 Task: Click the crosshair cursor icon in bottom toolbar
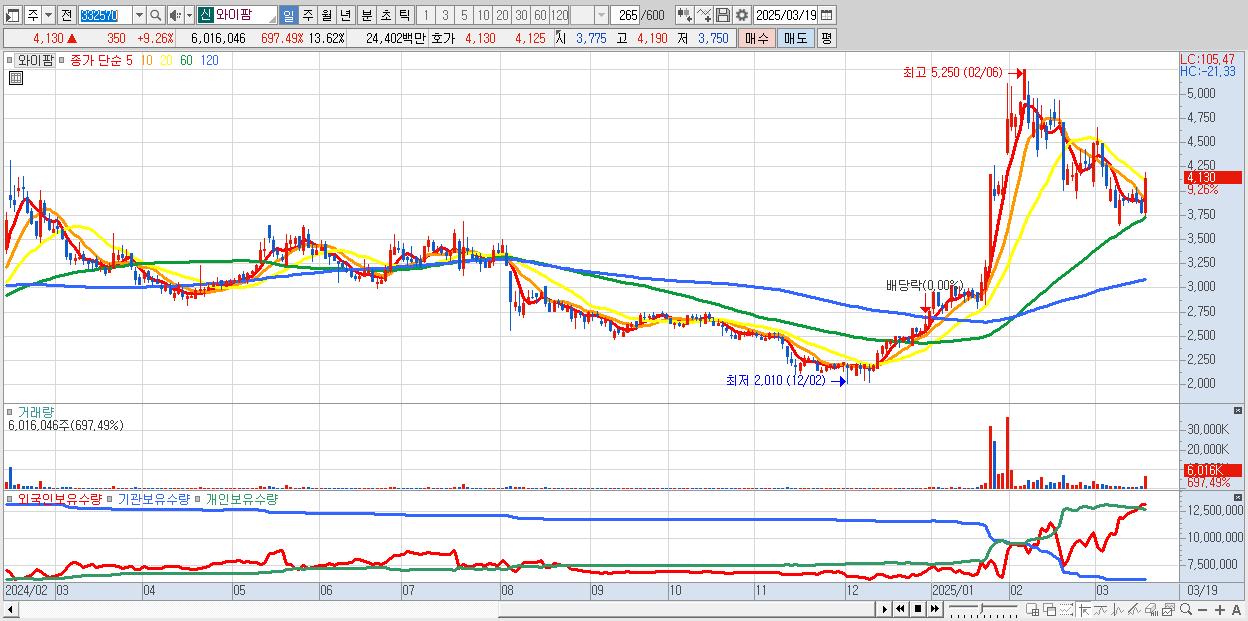1084,610
